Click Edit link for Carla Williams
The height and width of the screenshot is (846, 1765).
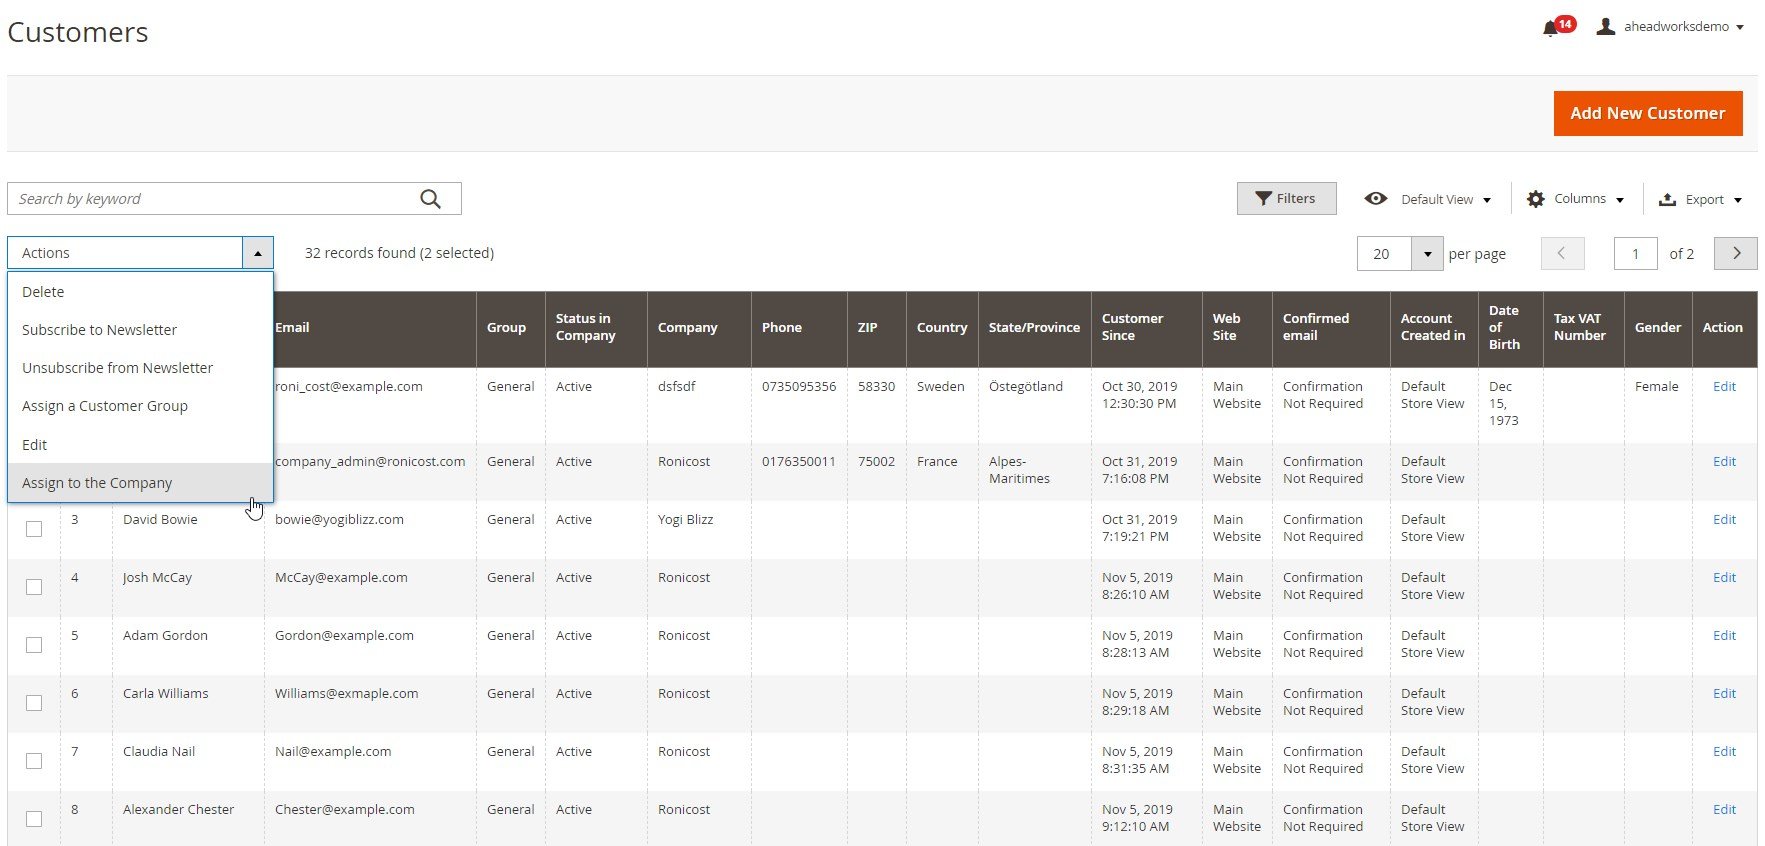pyautogui.click(x=1724, y=693)
